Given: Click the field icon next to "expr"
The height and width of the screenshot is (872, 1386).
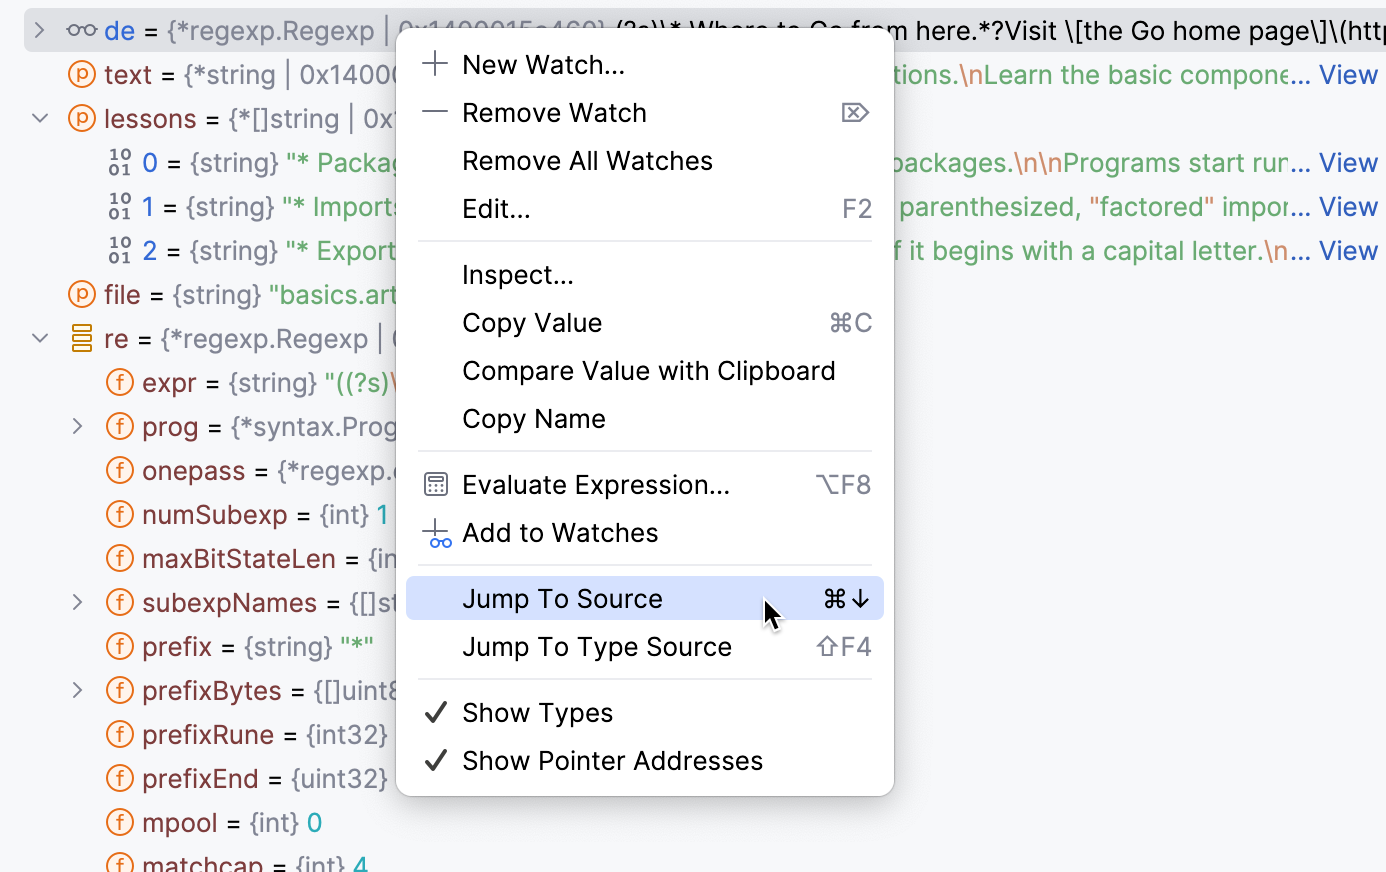Looking at the screenshot, I should tap(119, 382).
